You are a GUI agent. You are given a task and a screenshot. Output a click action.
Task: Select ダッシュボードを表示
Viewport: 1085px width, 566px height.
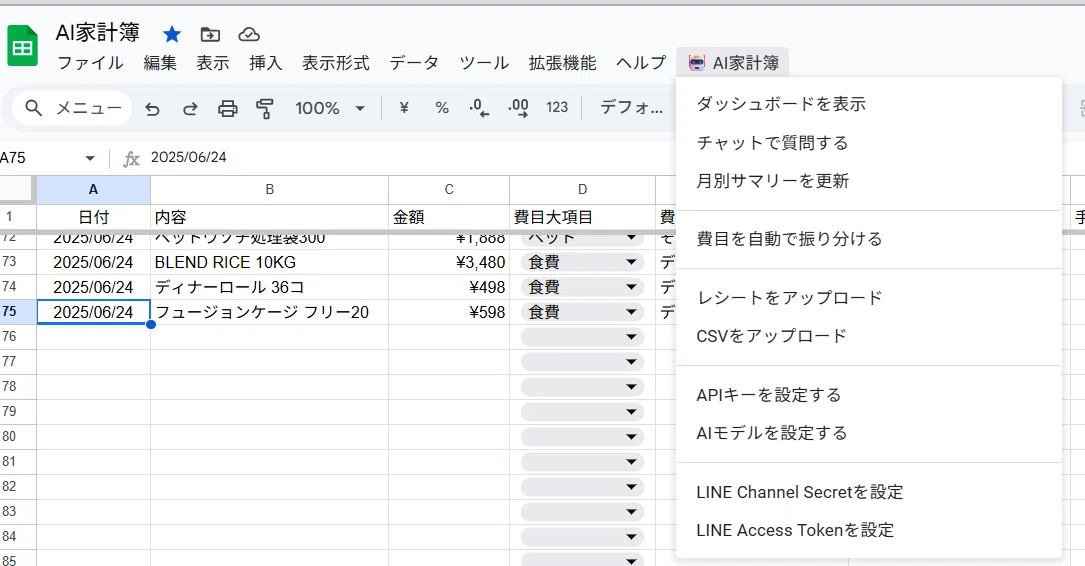[868, 104]
